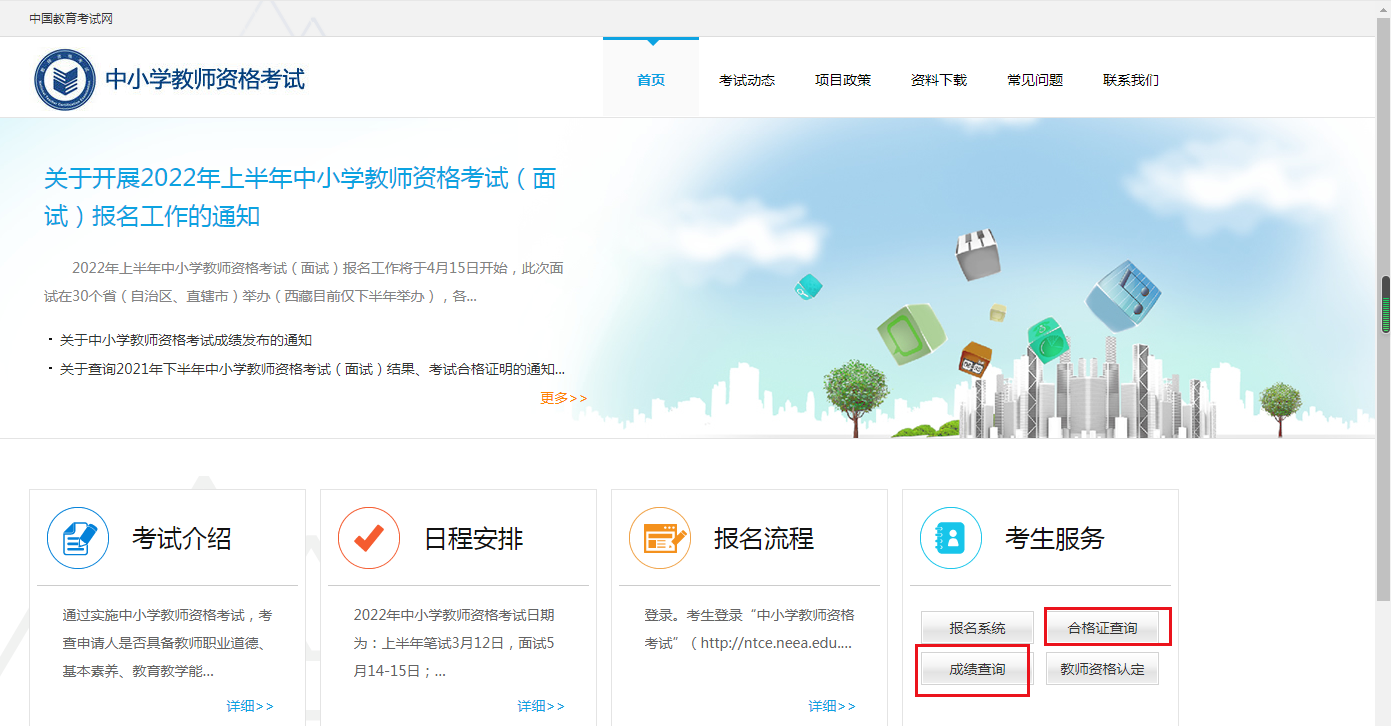The width and height of the screenshot is (1391, 726).
Task: Click the 成绩查询 button
Action: coord(977,669)
